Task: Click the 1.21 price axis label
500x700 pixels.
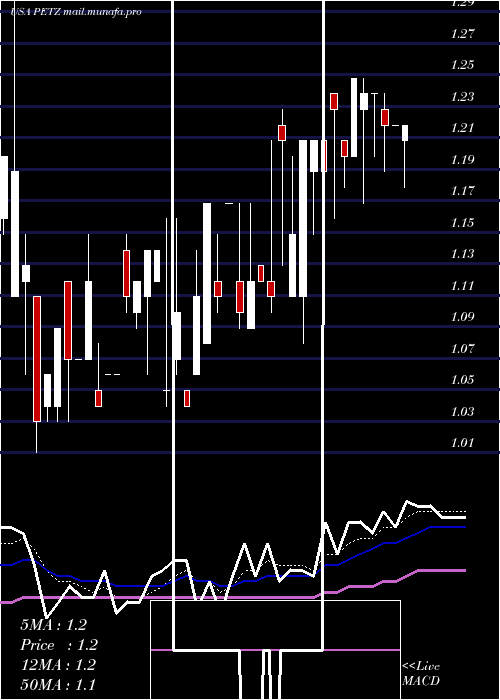Action: [462, 128]
